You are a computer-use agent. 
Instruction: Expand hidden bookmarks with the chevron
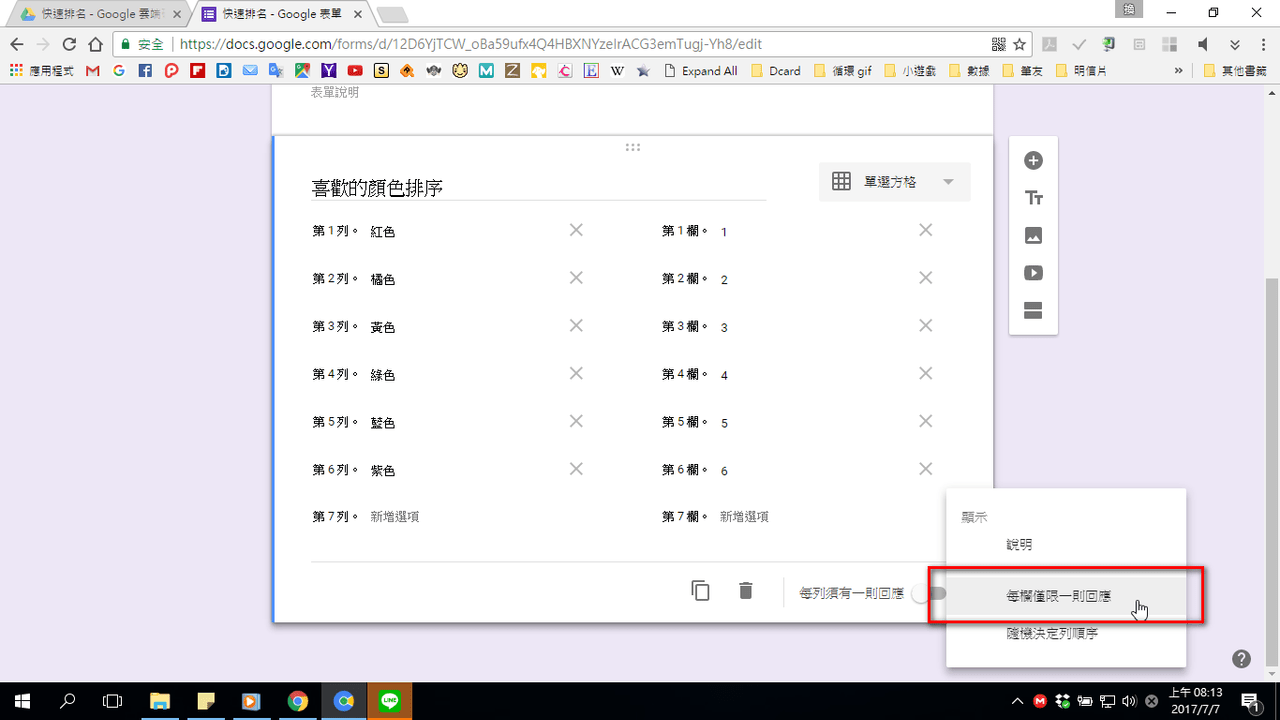pos(1179,71)
